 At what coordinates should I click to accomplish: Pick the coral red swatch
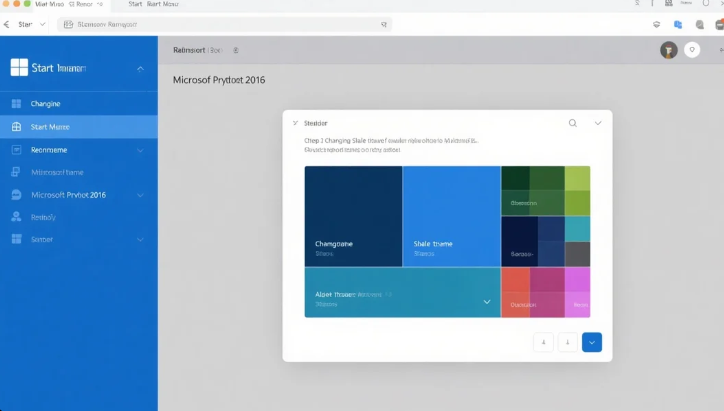(x=515, y=292)
